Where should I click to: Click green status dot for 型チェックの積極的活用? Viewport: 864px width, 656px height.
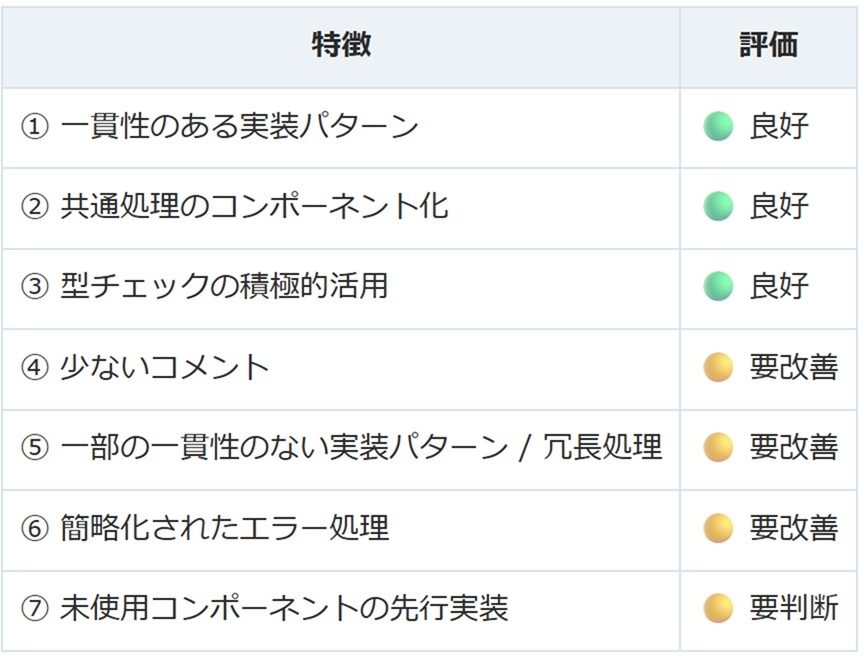click(718, 286)
